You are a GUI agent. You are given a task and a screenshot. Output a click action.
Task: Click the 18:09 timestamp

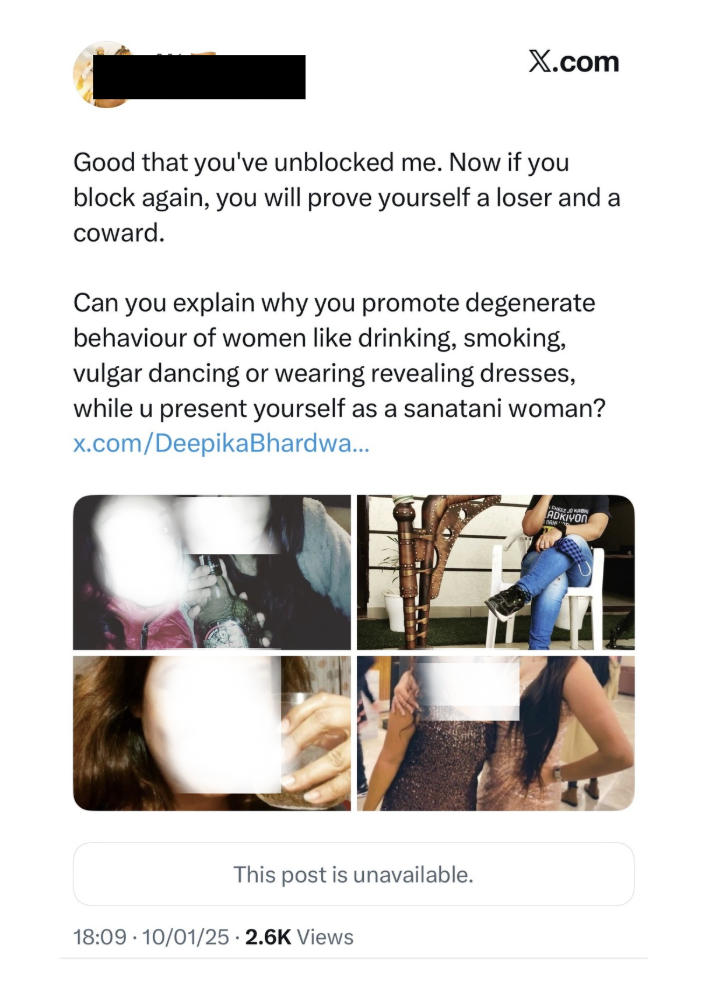tap(100, 937)
